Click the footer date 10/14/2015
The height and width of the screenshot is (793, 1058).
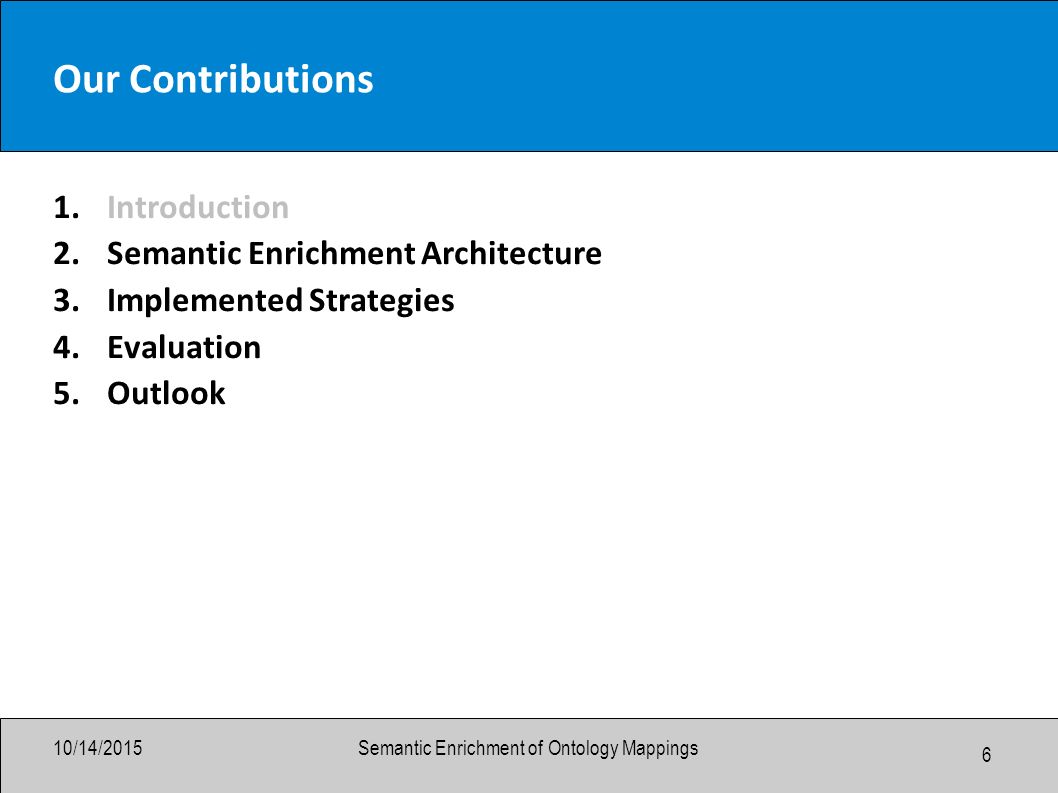point(98,748)
